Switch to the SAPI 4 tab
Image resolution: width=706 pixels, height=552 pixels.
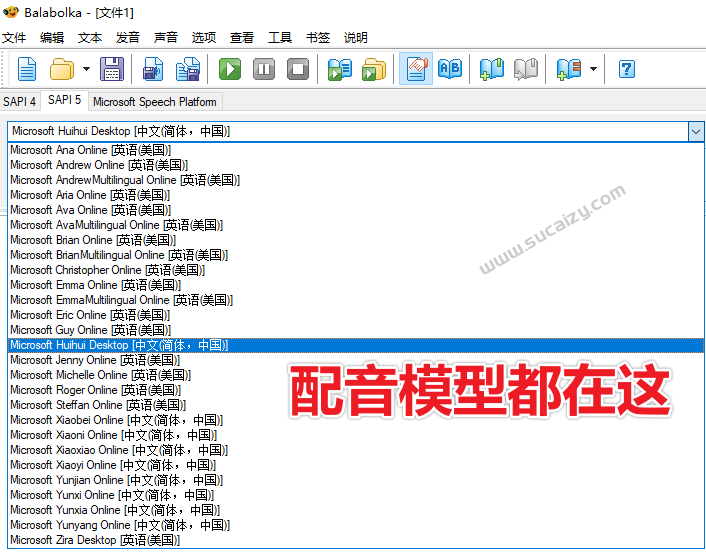[19, 101]
